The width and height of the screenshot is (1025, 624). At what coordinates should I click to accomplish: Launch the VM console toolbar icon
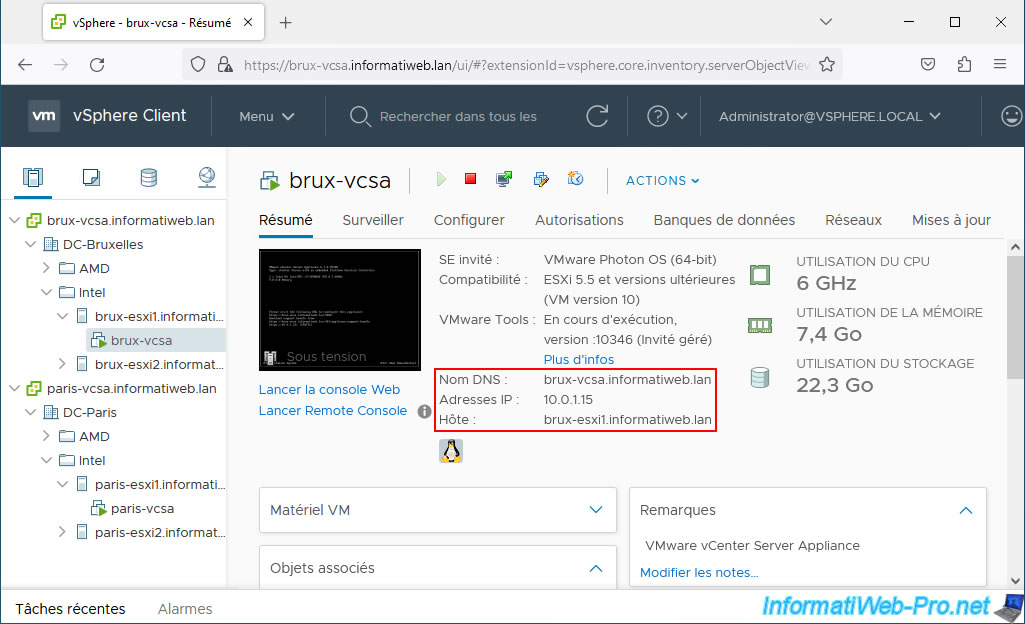pyautogui.click(x=504, y=179)
